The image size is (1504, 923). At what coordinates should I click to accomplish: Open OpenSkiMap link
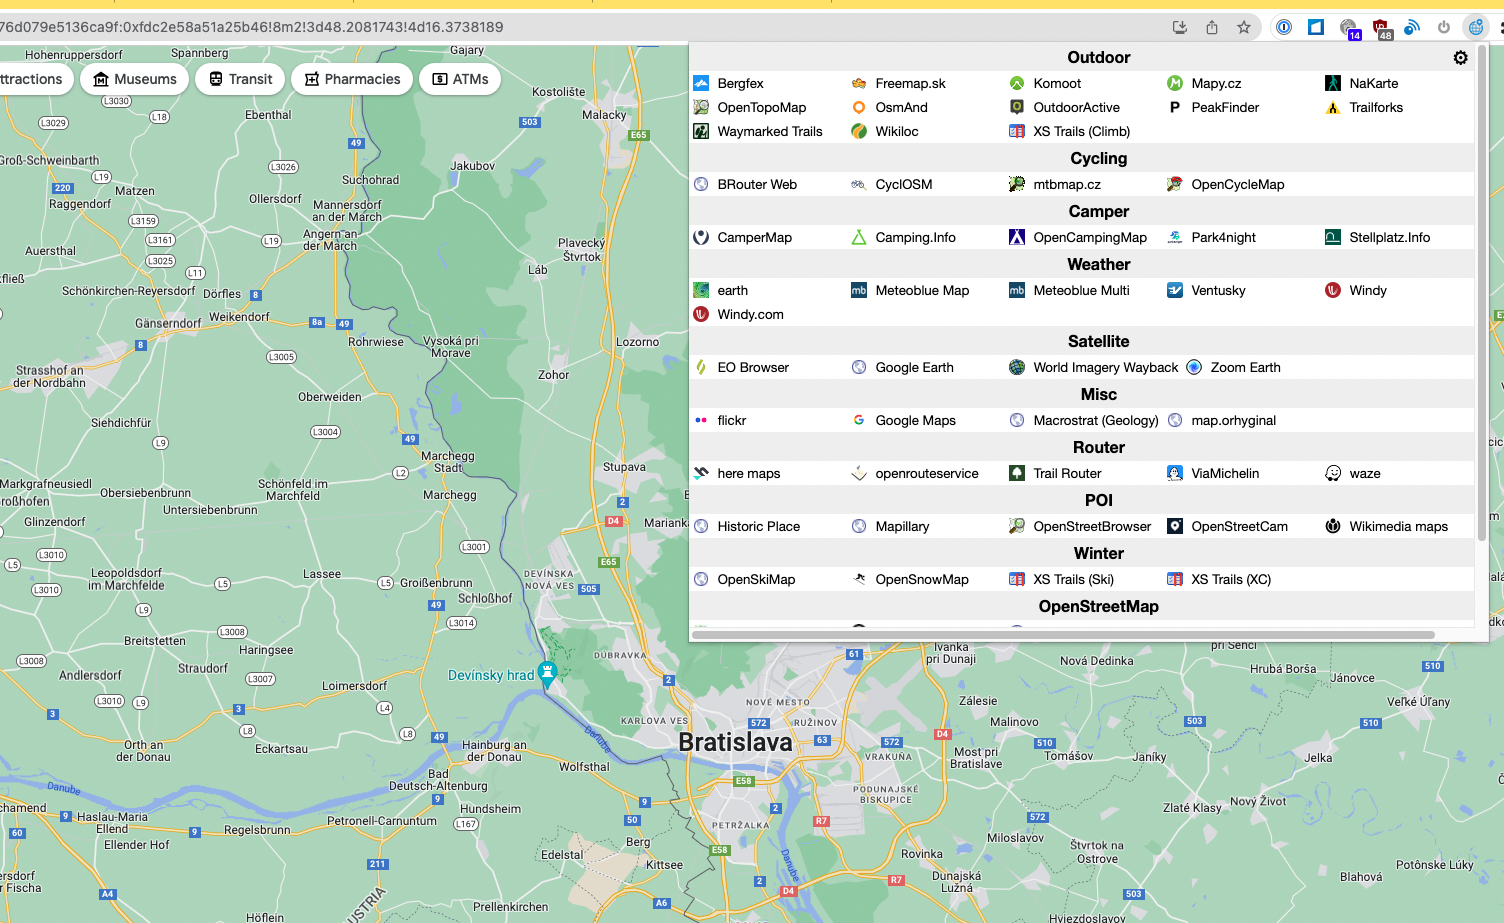pyautogui.click(x=756, y=579)
